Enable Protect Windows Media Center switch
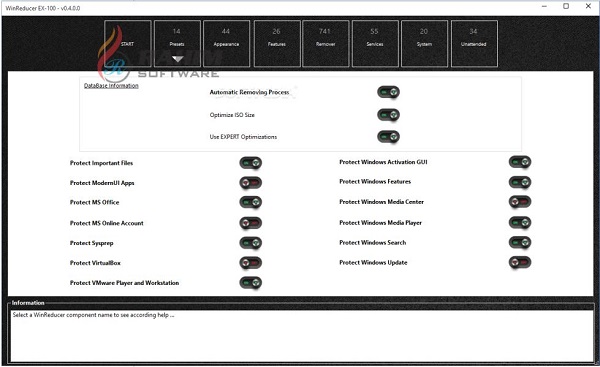 (520, 202)
